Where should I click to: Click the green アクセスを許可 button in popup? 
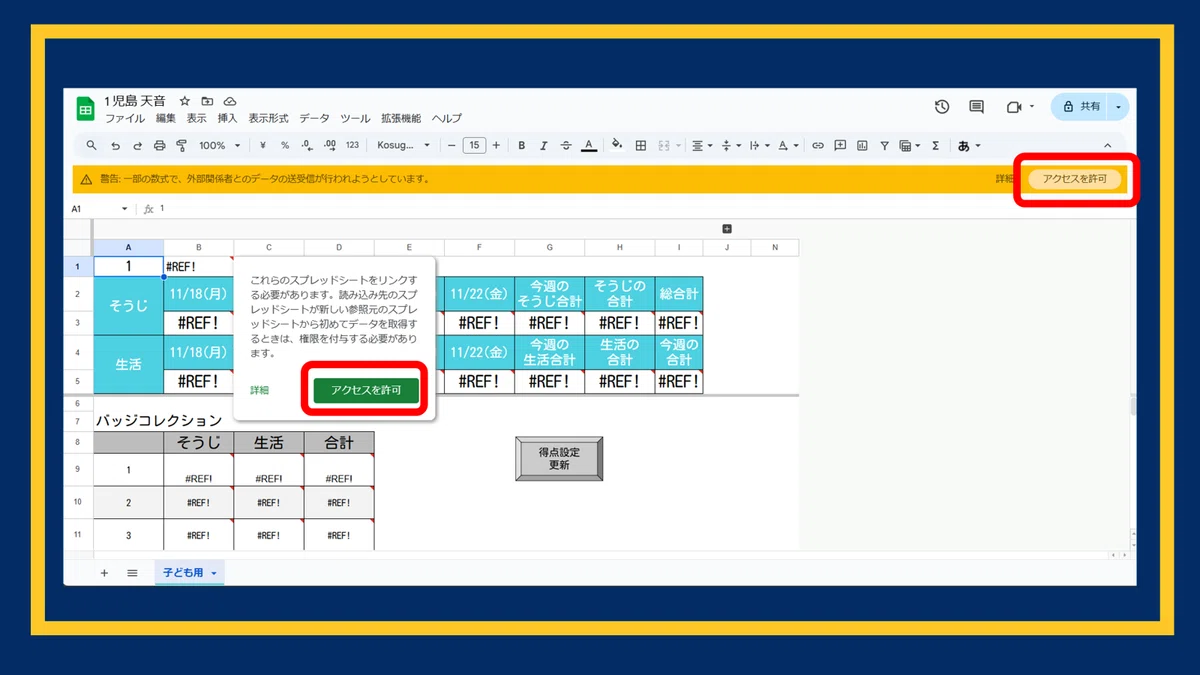[x=366, y=390]
